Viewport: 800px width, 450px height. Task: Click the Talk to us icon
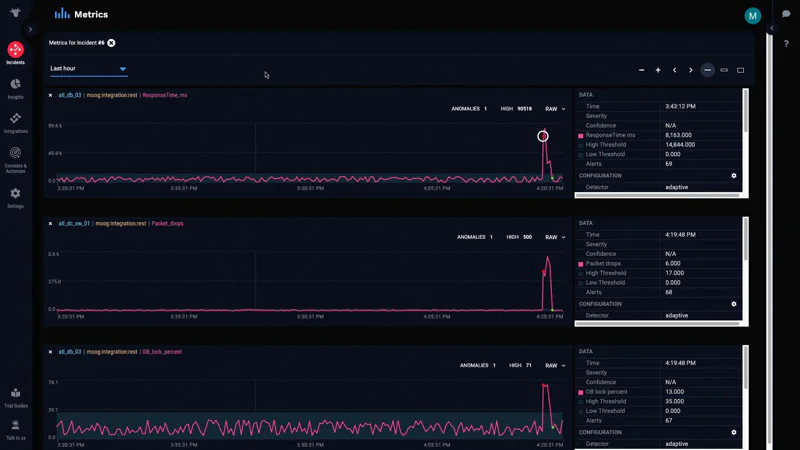pos(15,426)
